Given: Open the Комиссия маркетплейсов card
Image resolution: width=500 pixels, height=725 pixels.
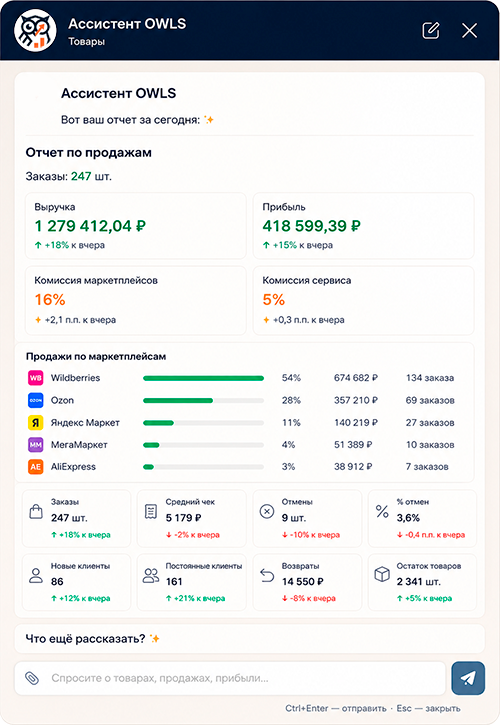Looking at the screenshot, I should click(136, 300).
